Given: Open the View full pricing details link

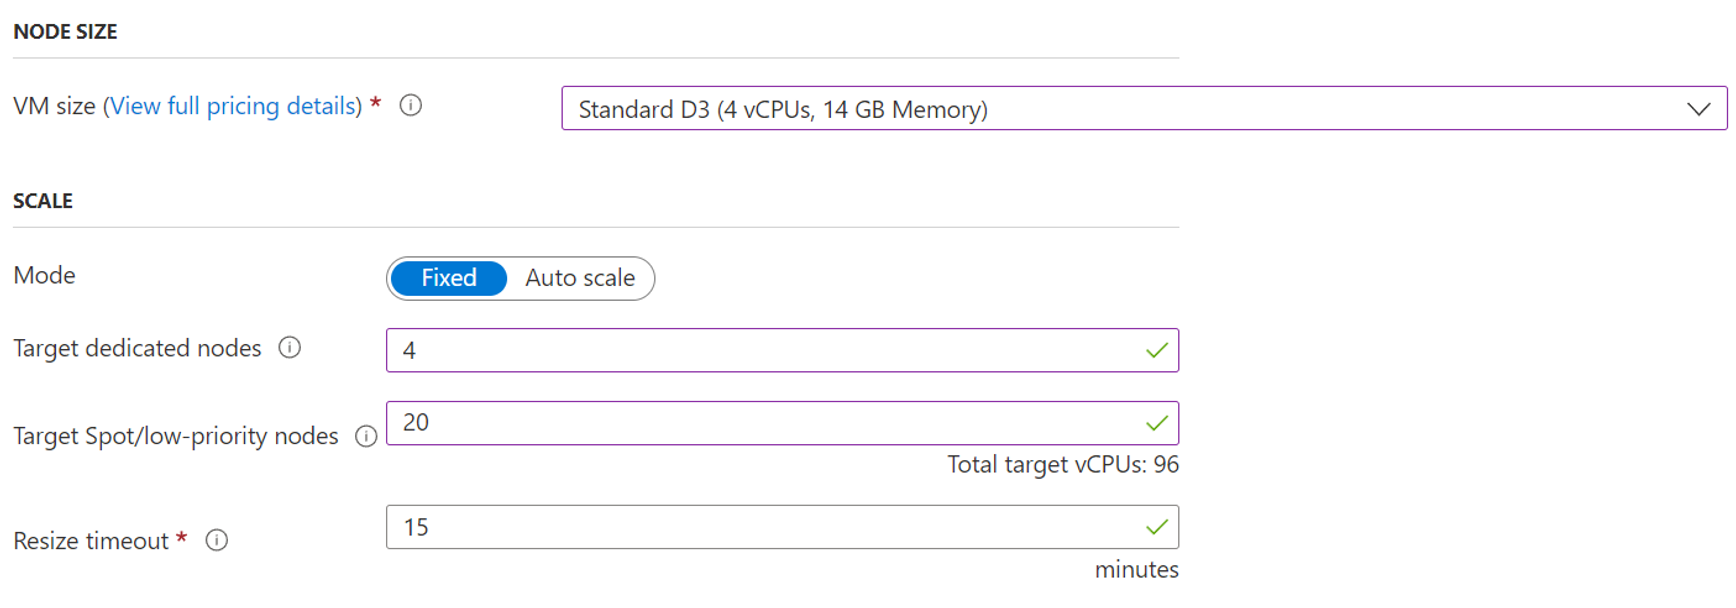Looking at the screenshot, I should point(233,106).
